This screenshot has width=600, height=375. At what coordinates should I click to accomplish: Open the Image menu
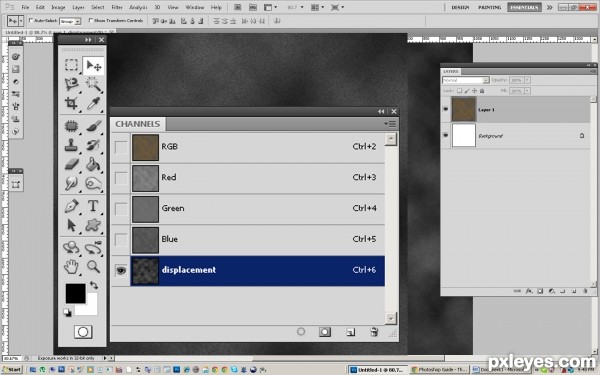pyautogui.click(x=58, y=7)
